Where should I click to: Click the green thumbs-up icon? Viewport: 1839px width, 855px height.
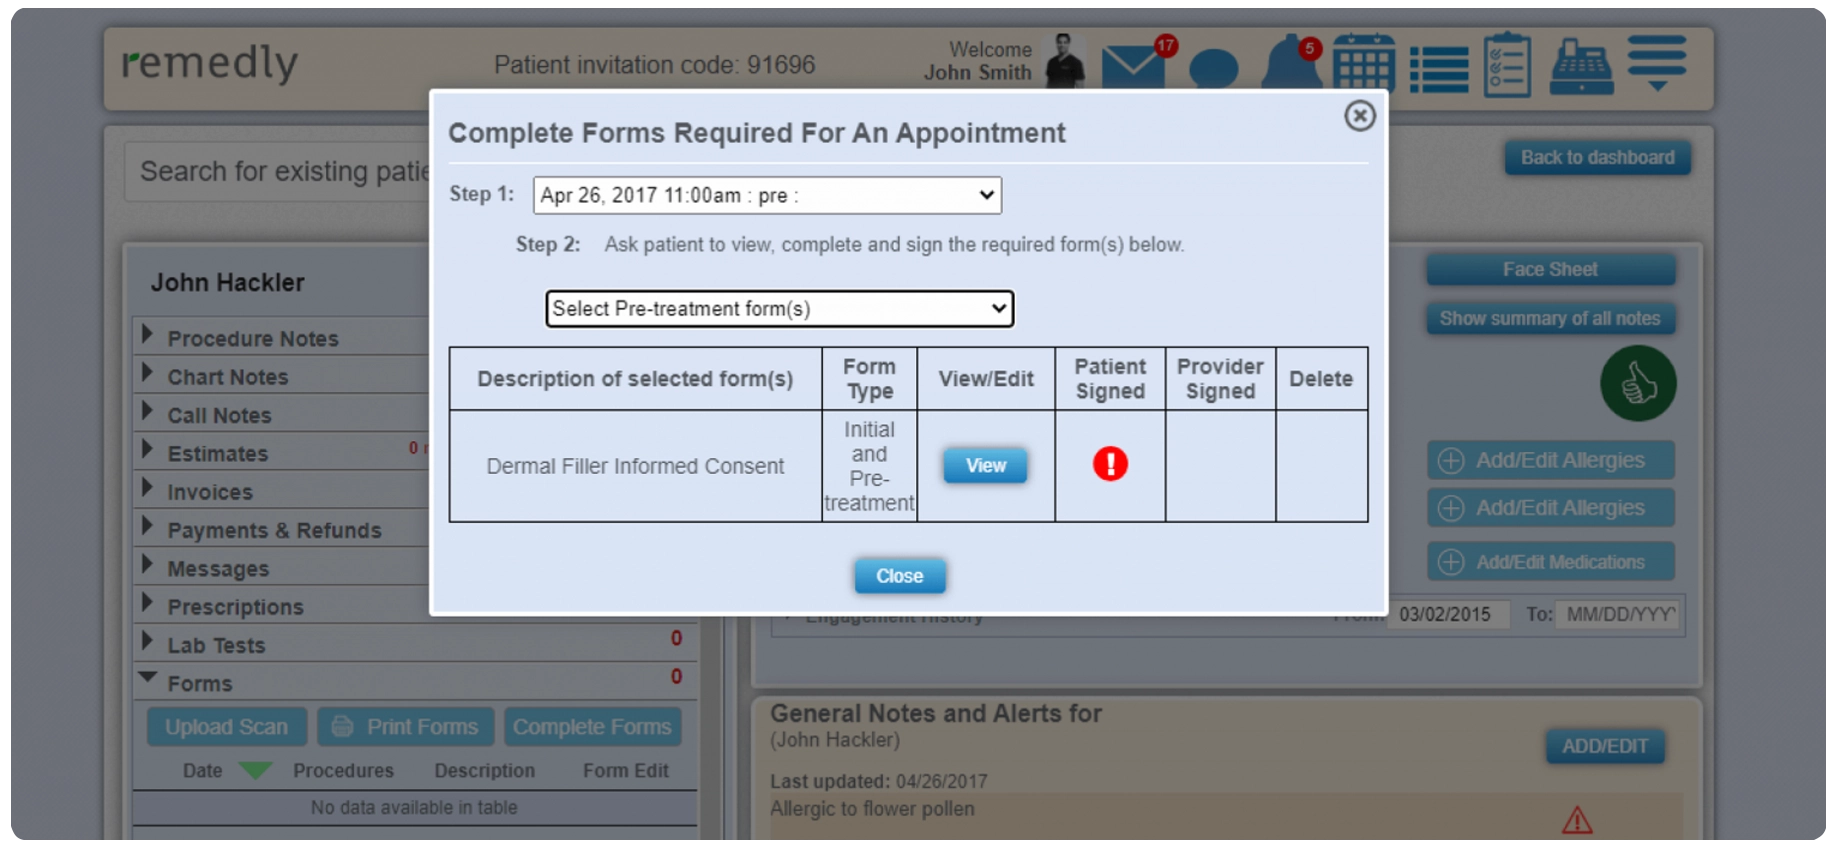1637,383
